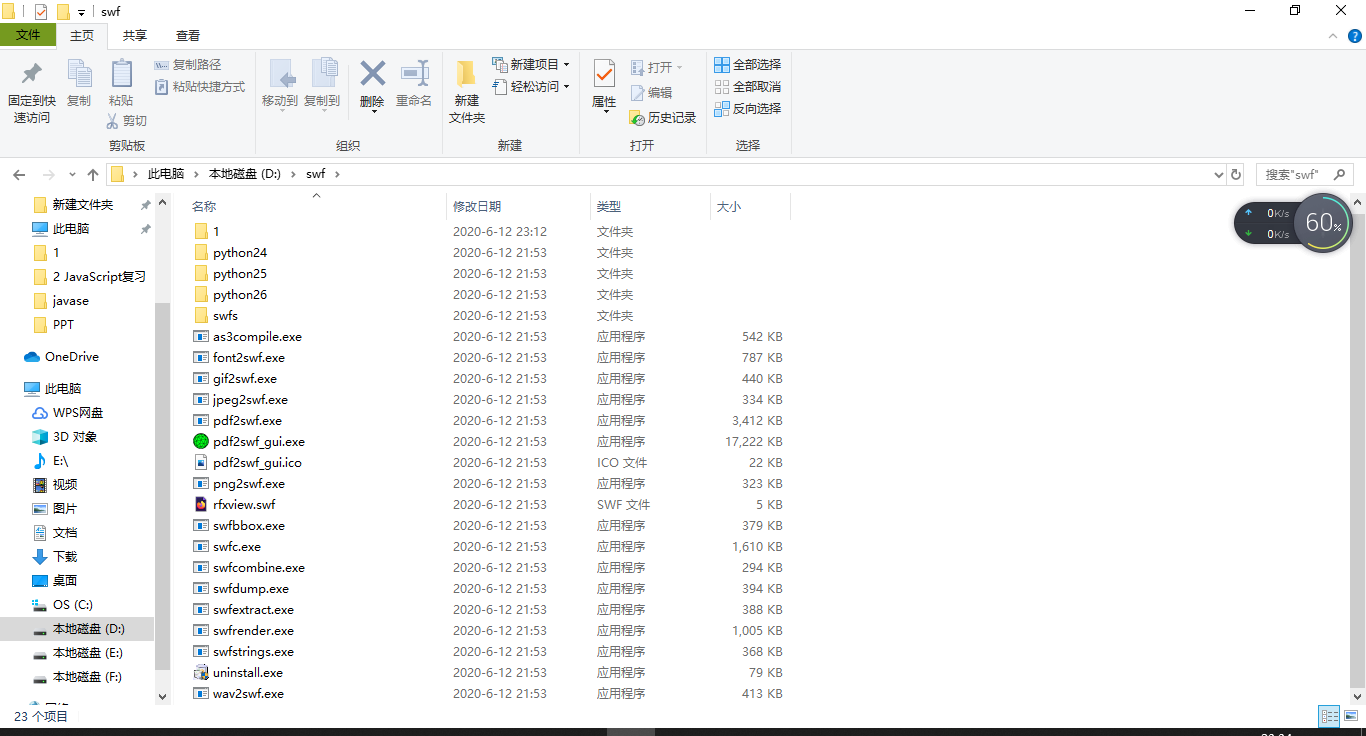Click navigation pane scroll down arrow
The width and height of the screenshot is (1366, 736).
[x=163, y=696]
